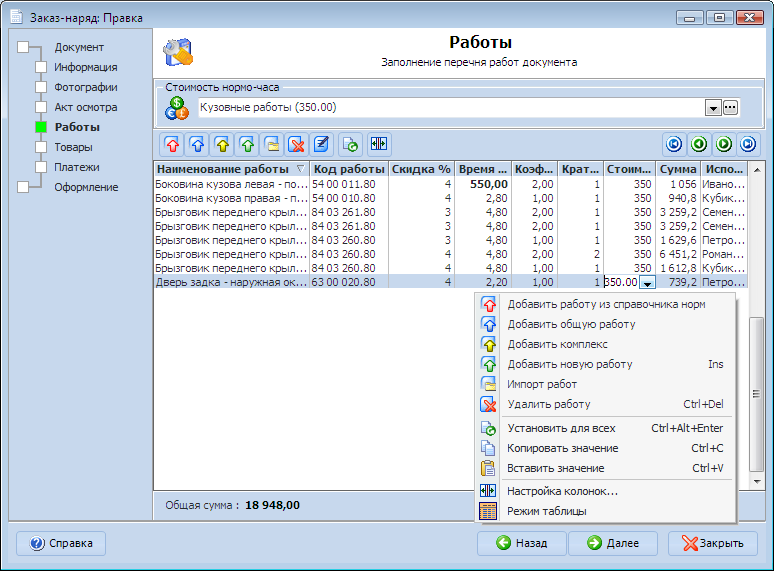Click the Справка help button
The width and height of the screenshot is (775, 571).
tap(62, 543)
